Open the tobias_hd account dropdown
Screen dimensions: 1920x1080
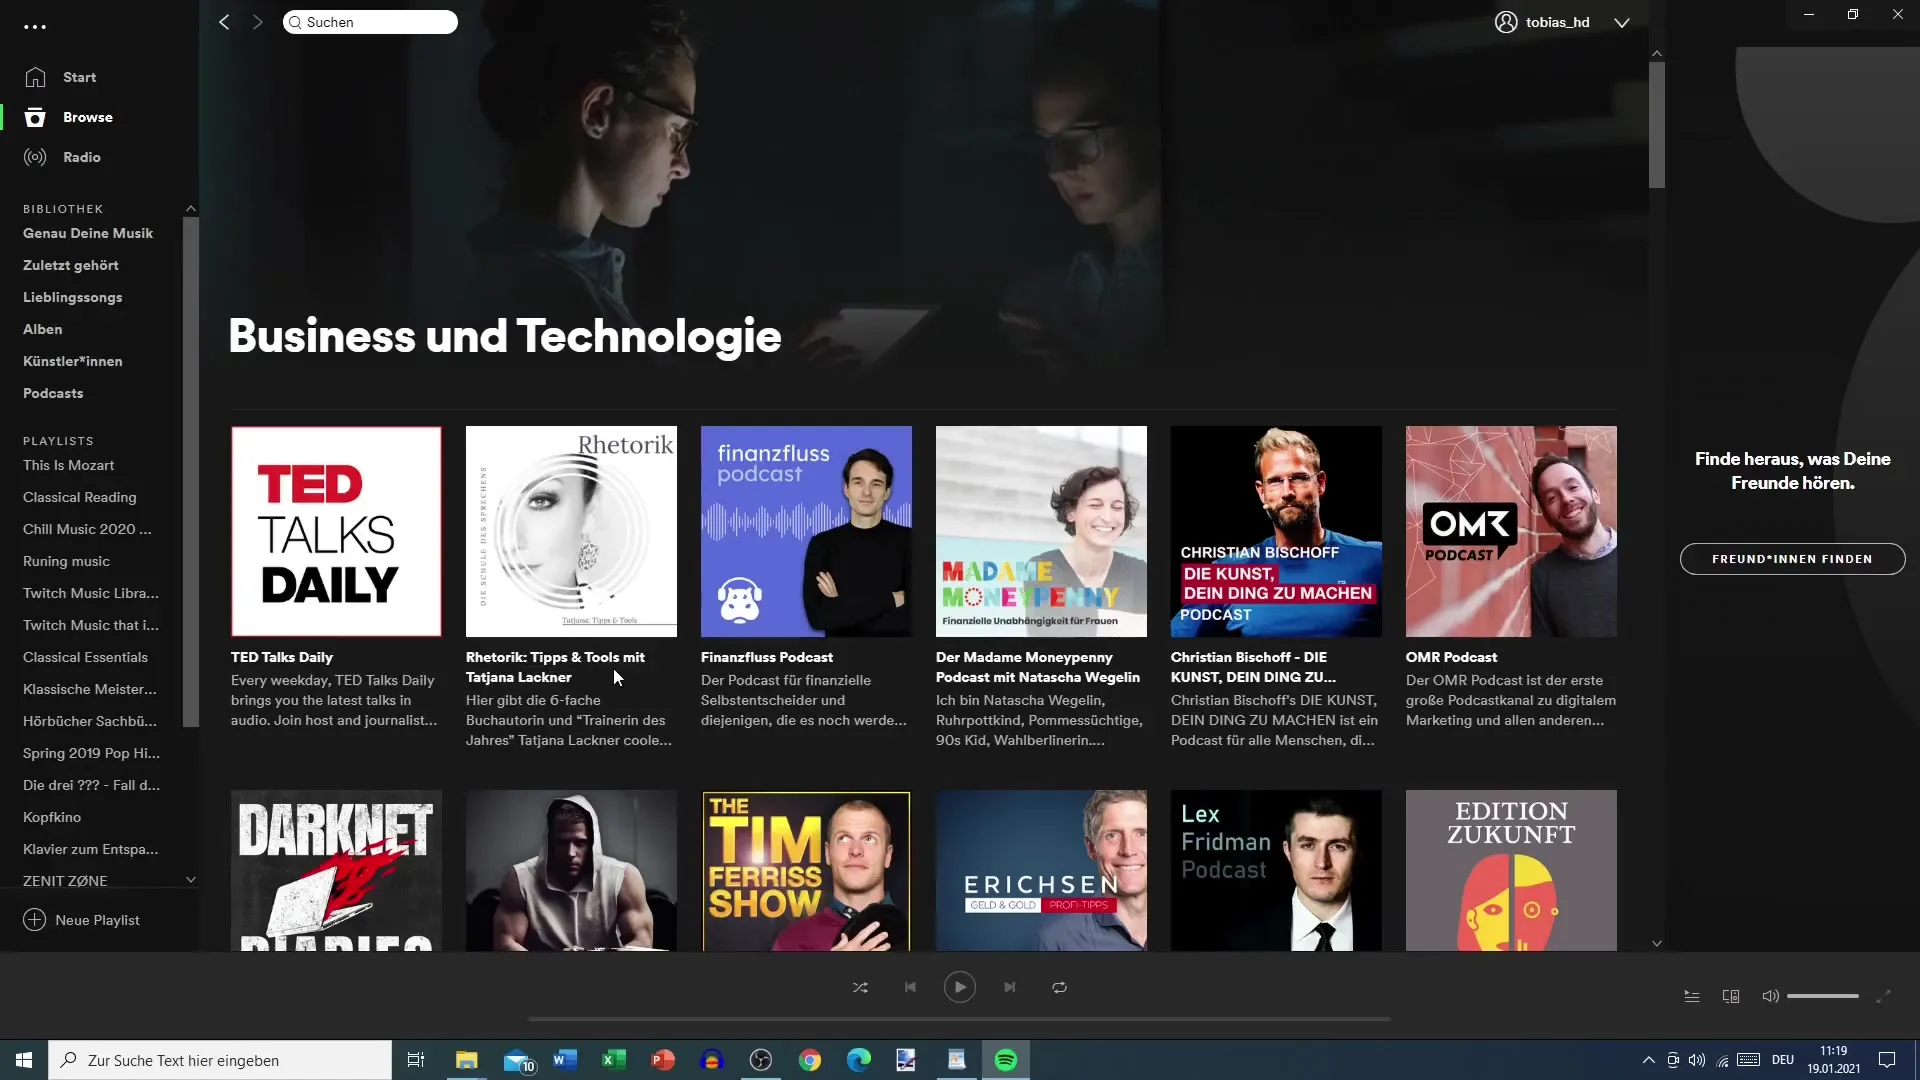[1622, 22]
